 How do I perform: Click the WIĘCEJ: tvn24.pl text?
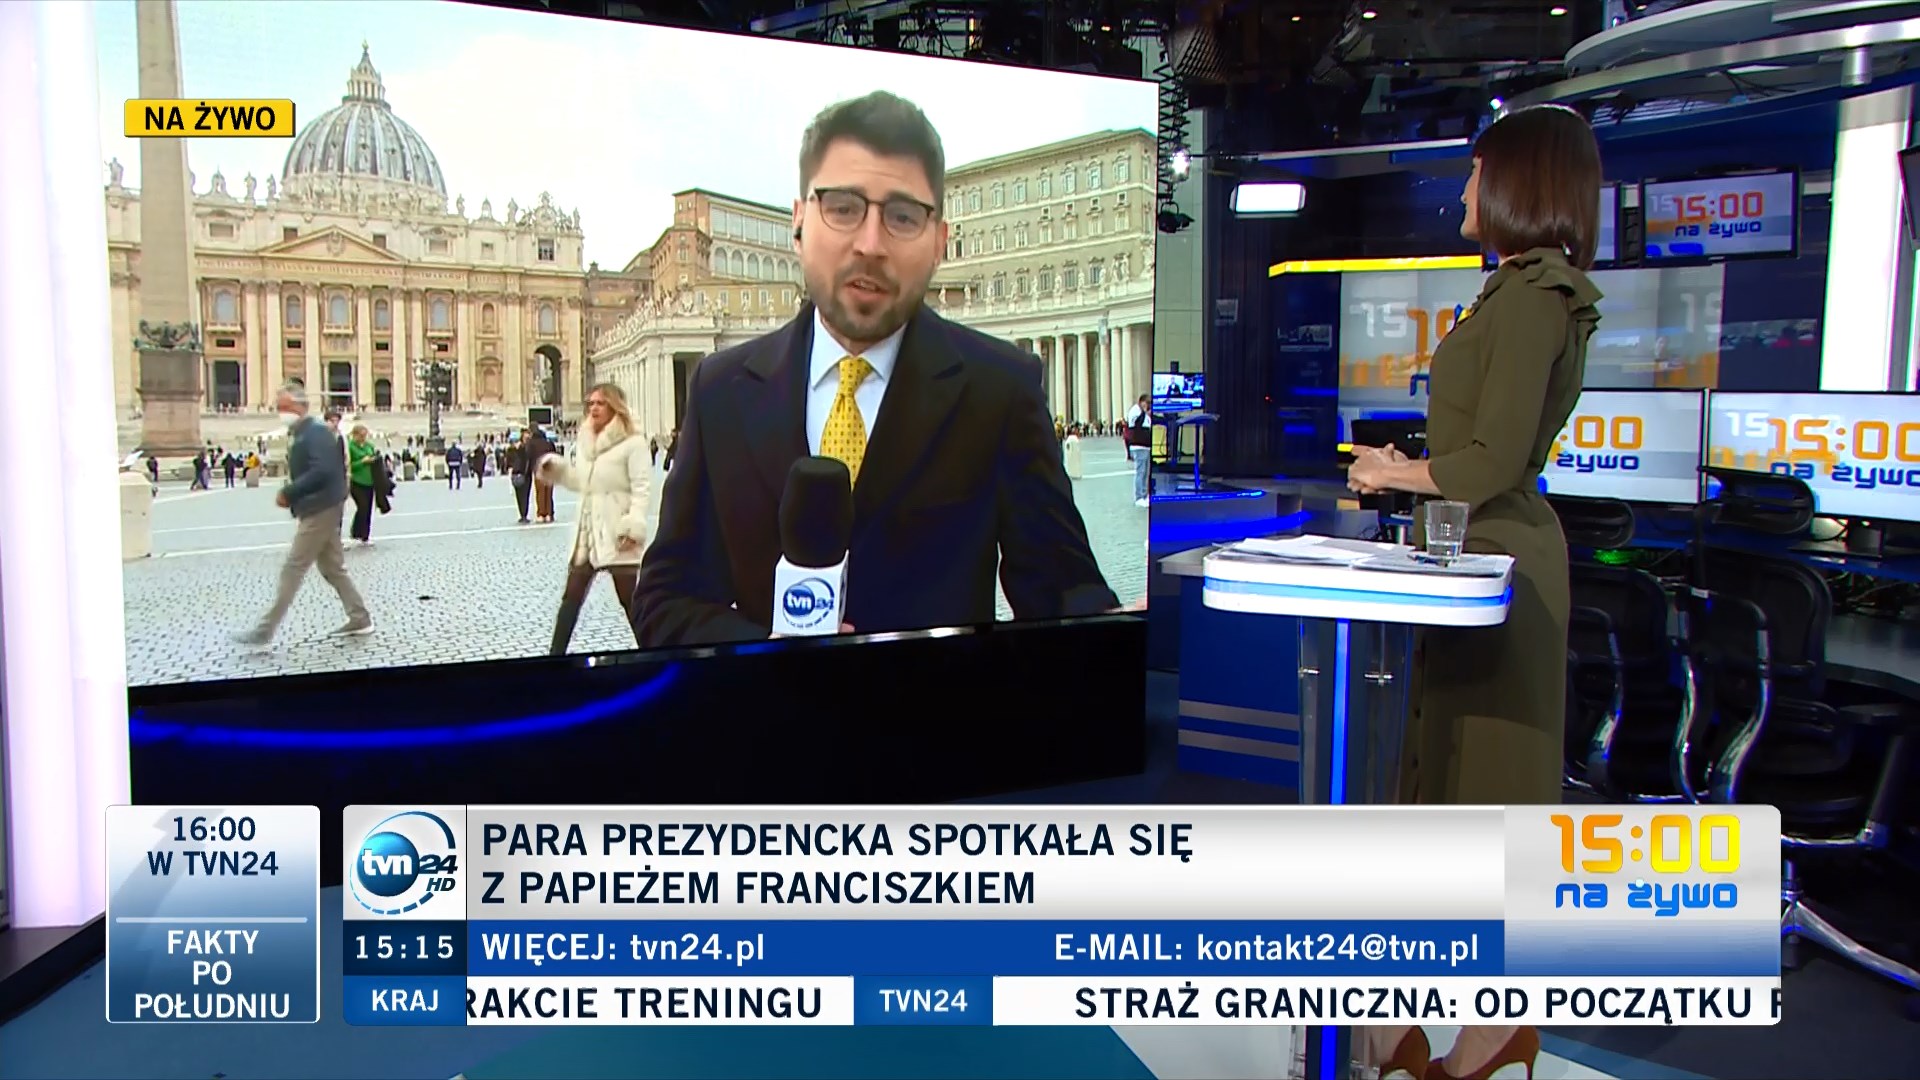point(623,948)
